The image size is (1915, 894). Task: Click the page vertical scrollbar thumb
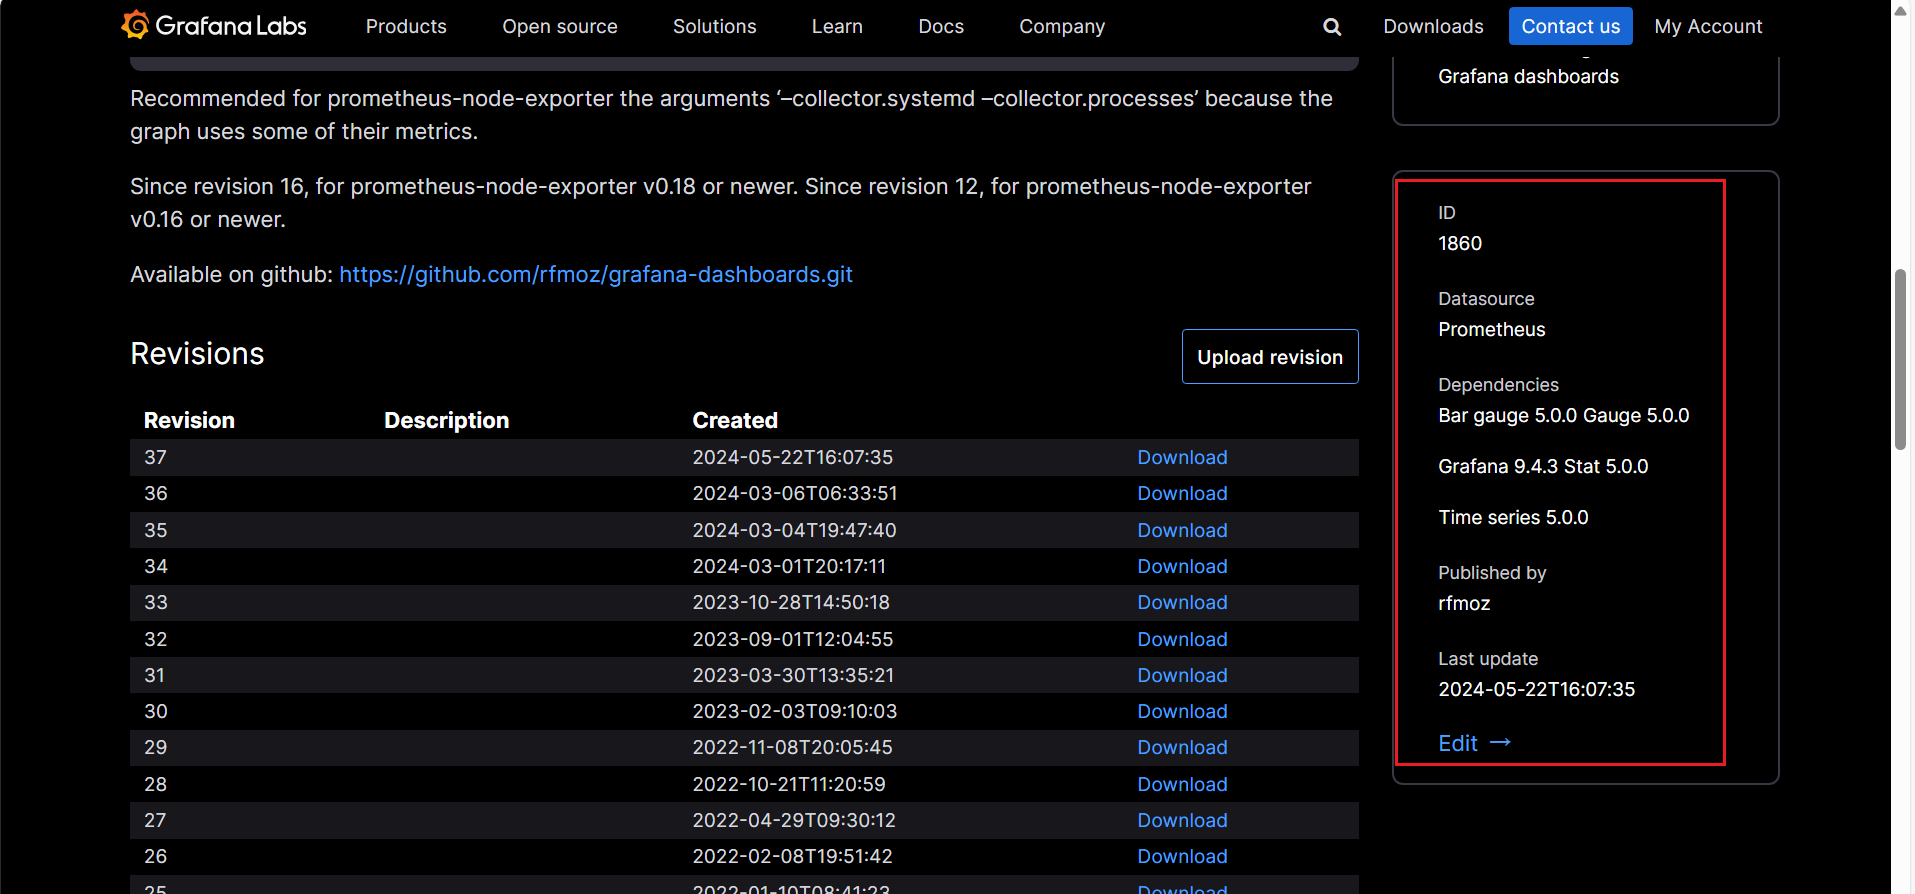pyautogui.click(x=1901, y=360)
